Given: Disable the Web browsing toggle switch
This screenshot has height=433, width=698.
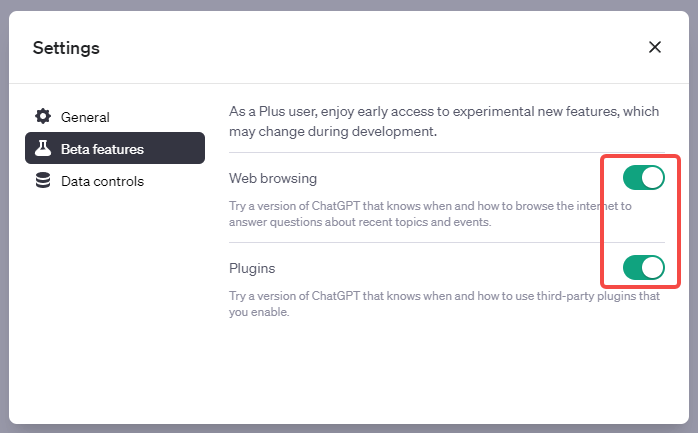Looking at the screenshot, I should tap(643, 178).
